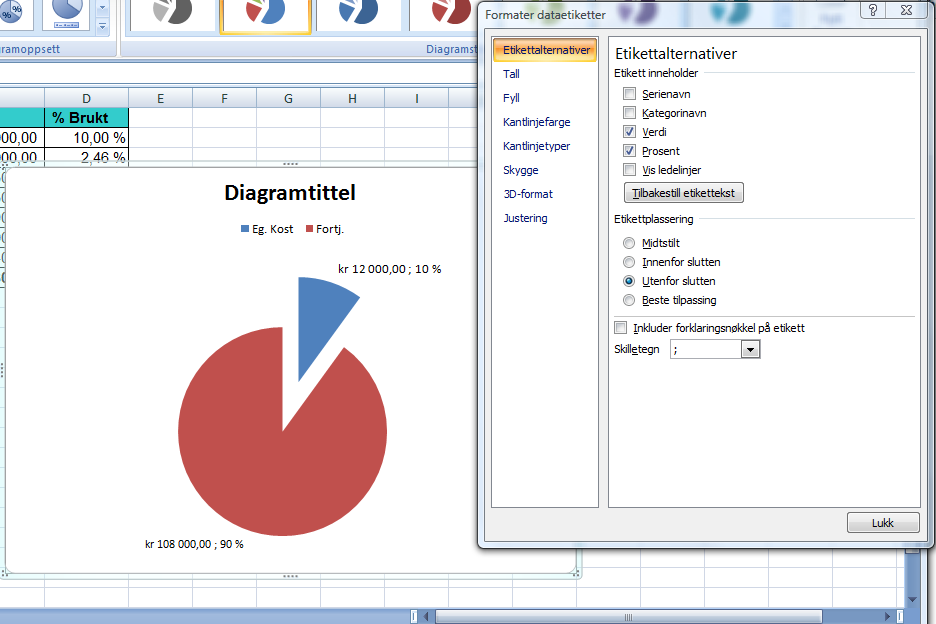Click the chart's top edge sizing handle
The height and width of the screenshot is (624, 936).
290,164
